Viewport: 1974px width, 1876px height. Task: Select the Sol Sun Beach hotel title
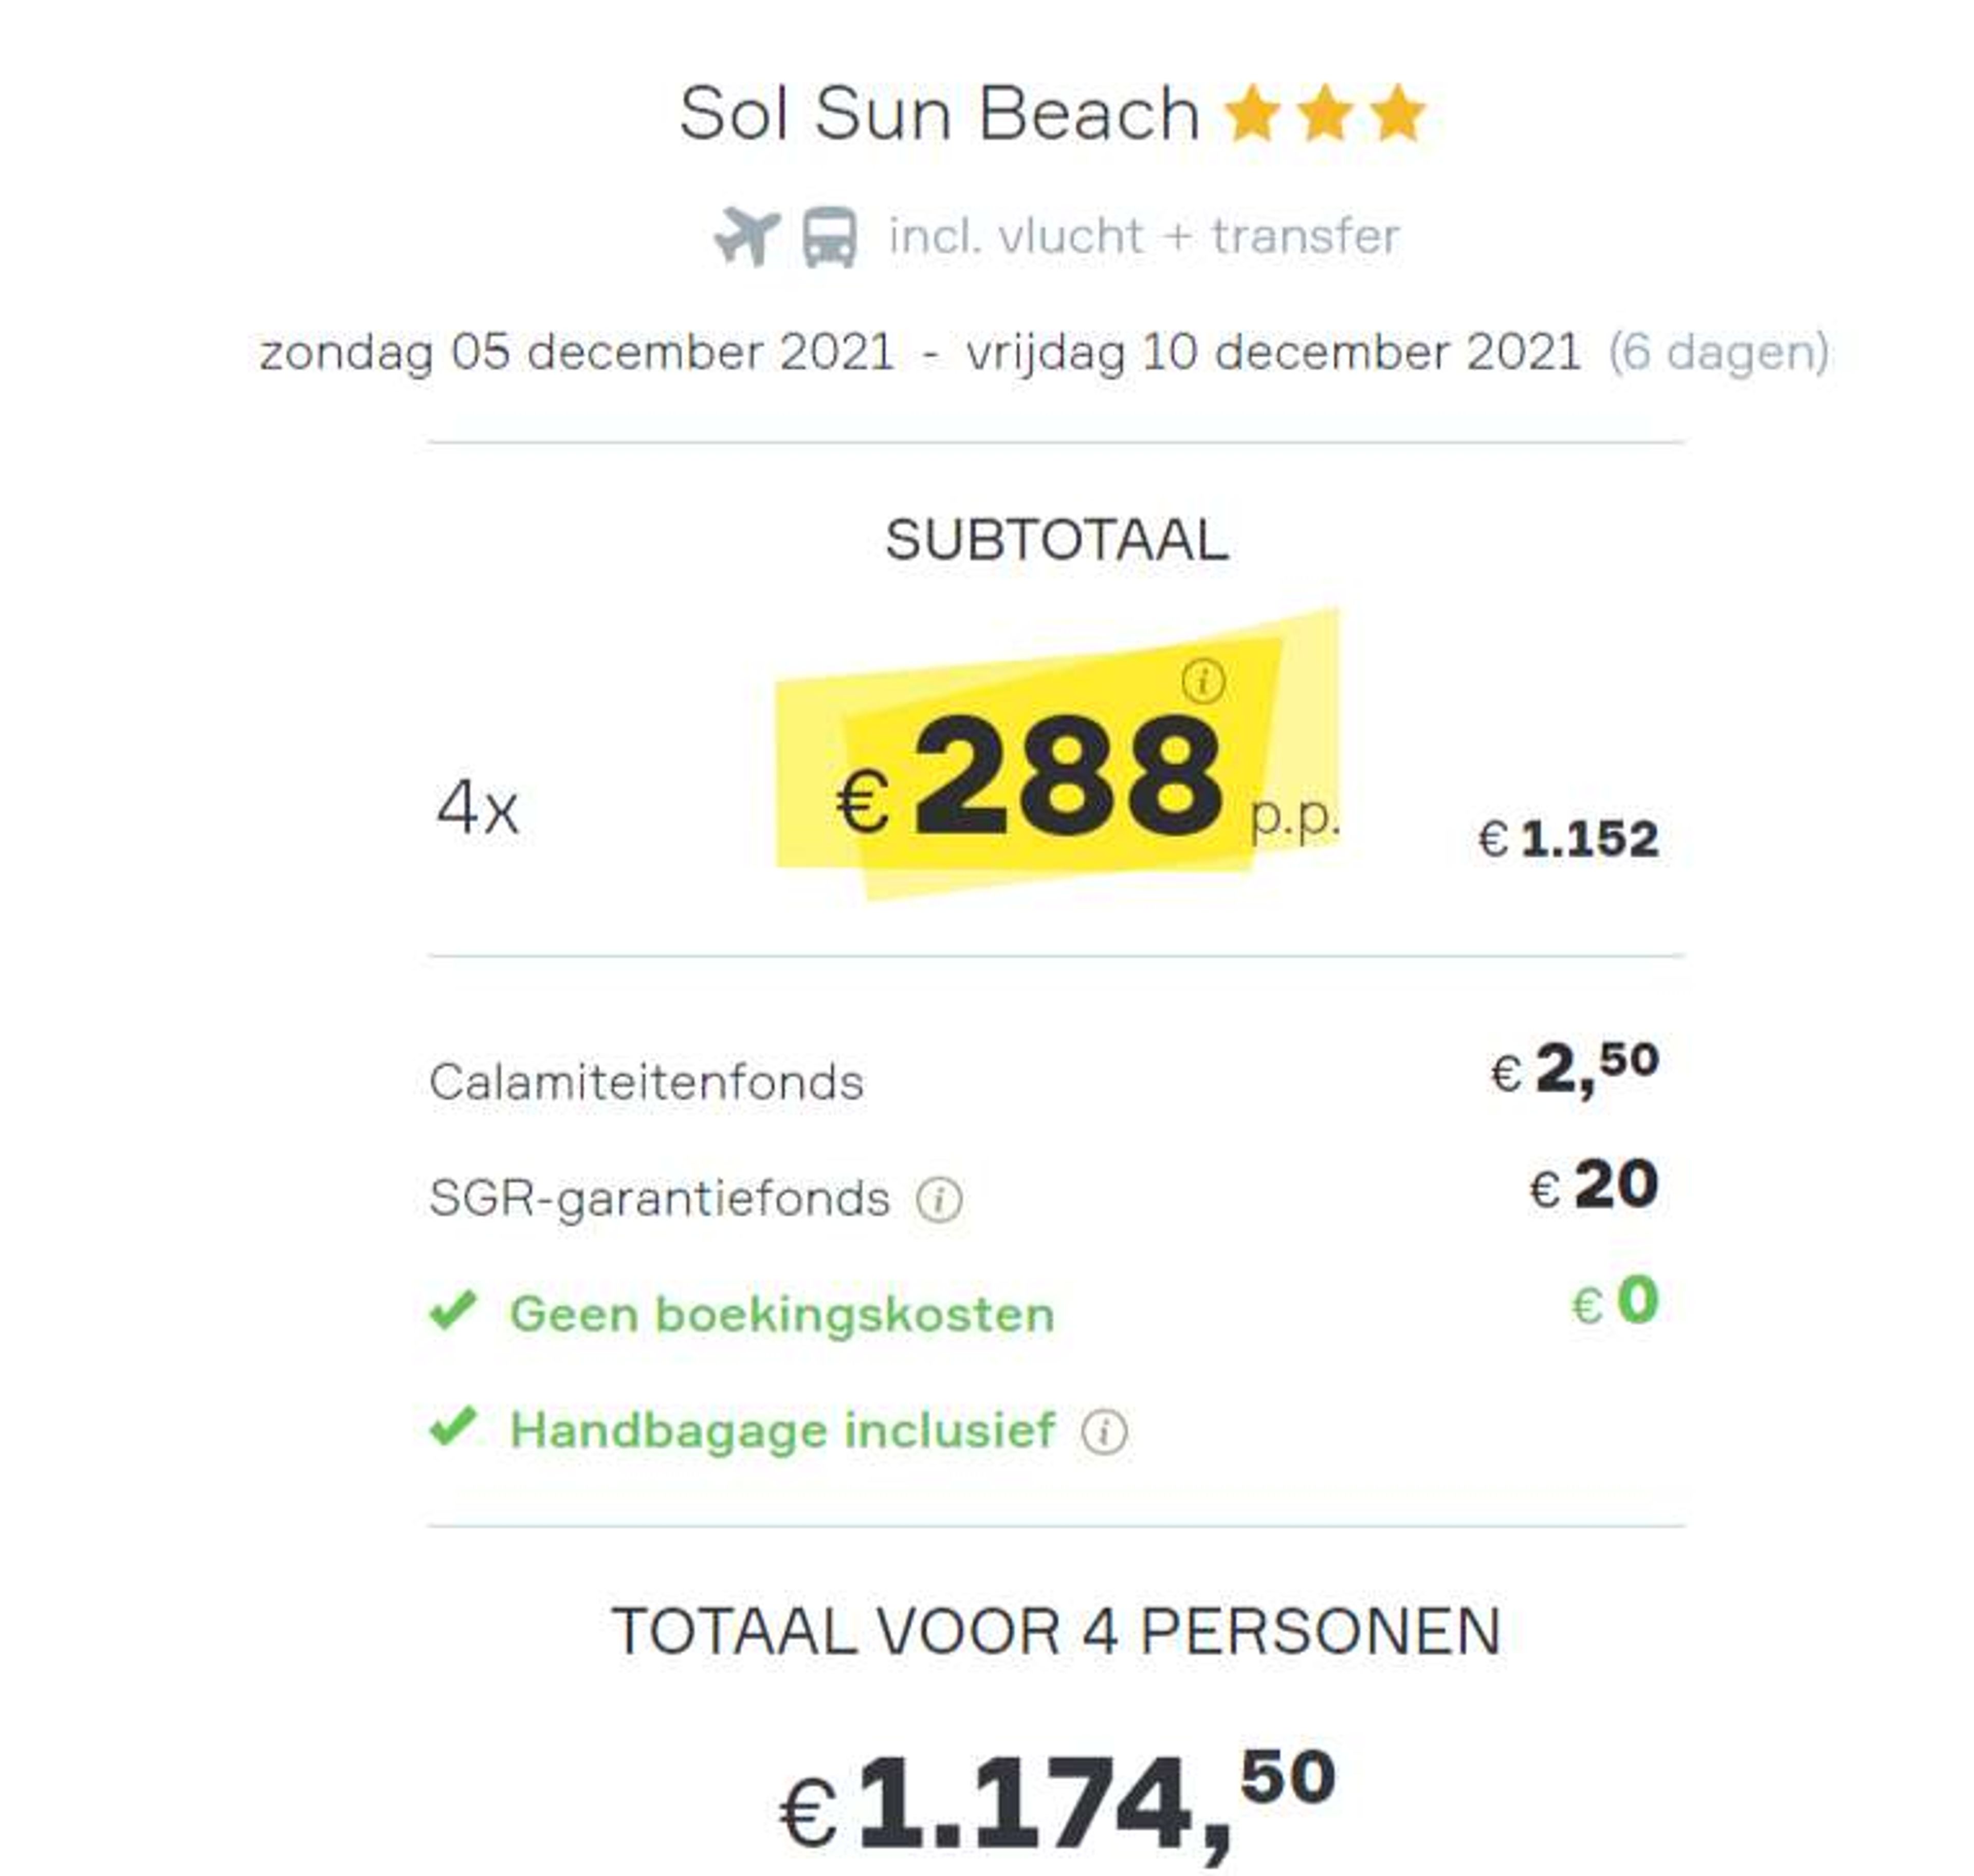939,113
